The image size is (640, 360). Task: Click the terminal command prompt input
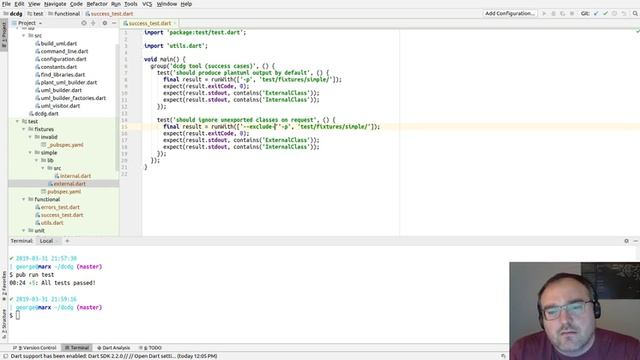pyautogui.click(x=18, y=315)
